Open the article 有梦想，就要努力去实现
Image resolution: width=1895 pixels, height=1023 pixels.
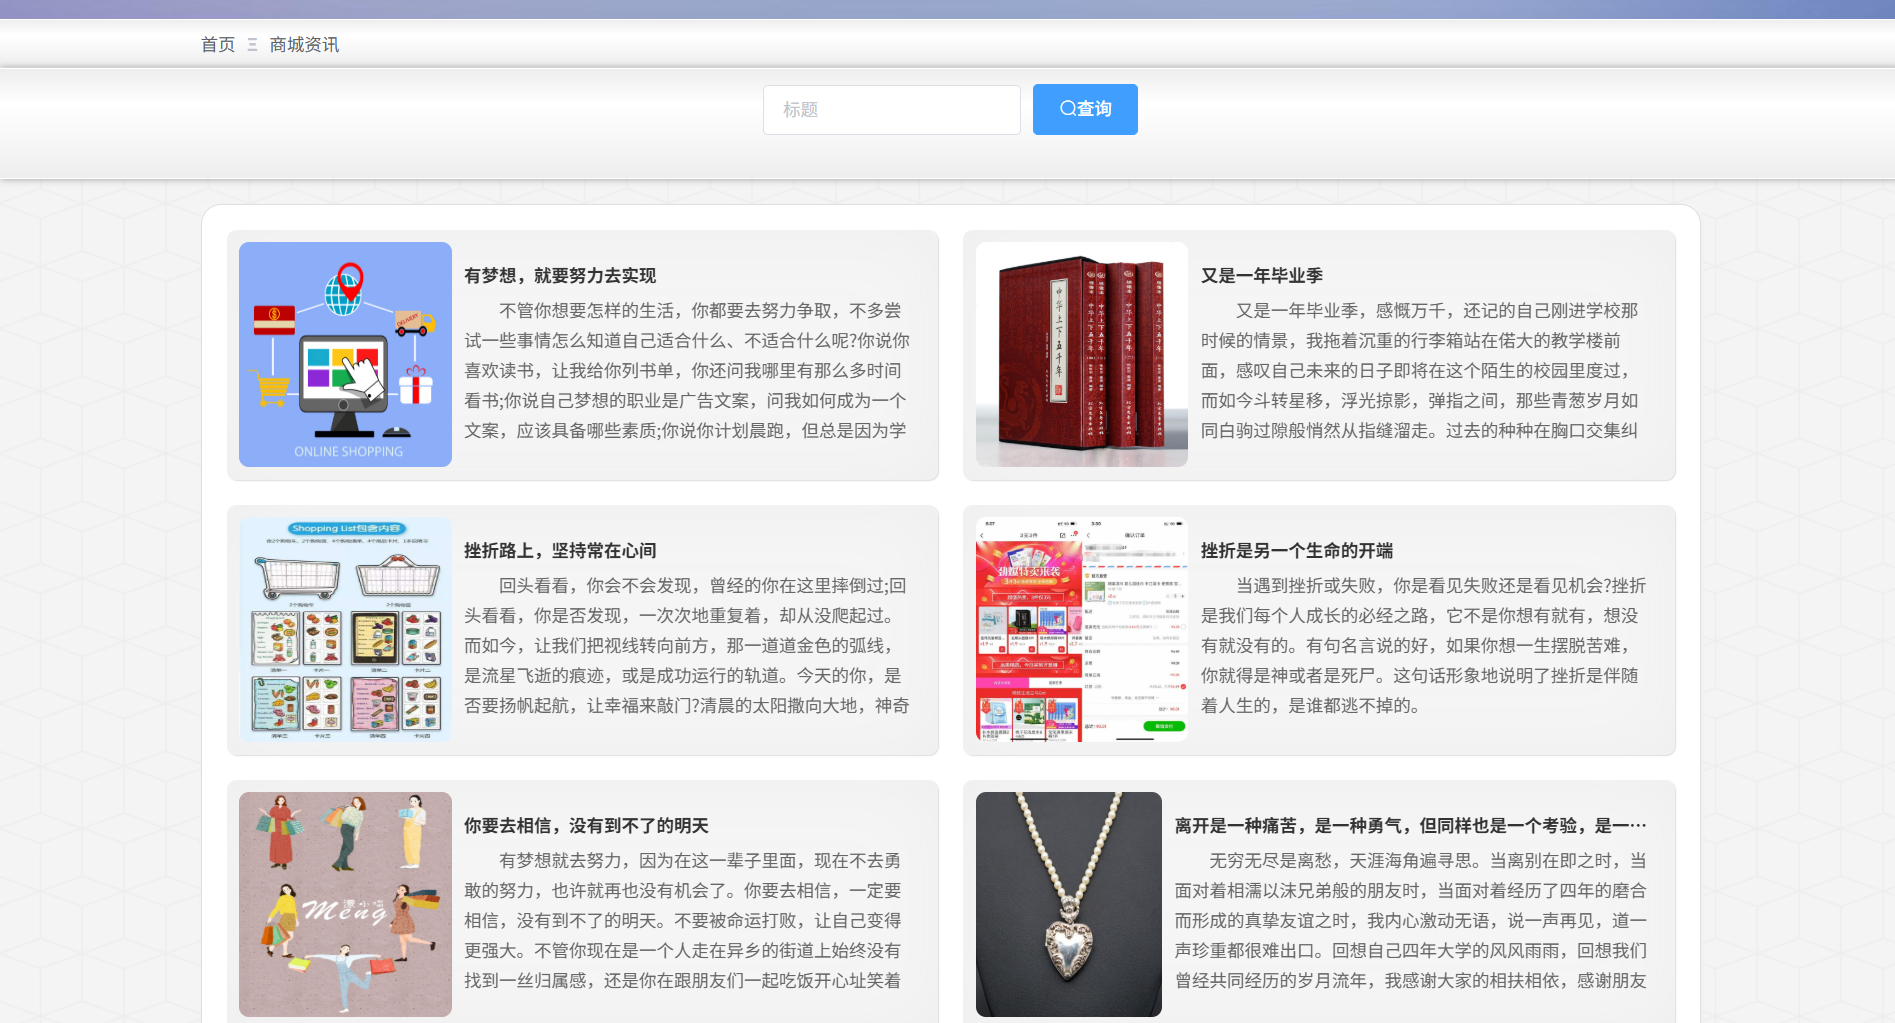click(562, 276)
